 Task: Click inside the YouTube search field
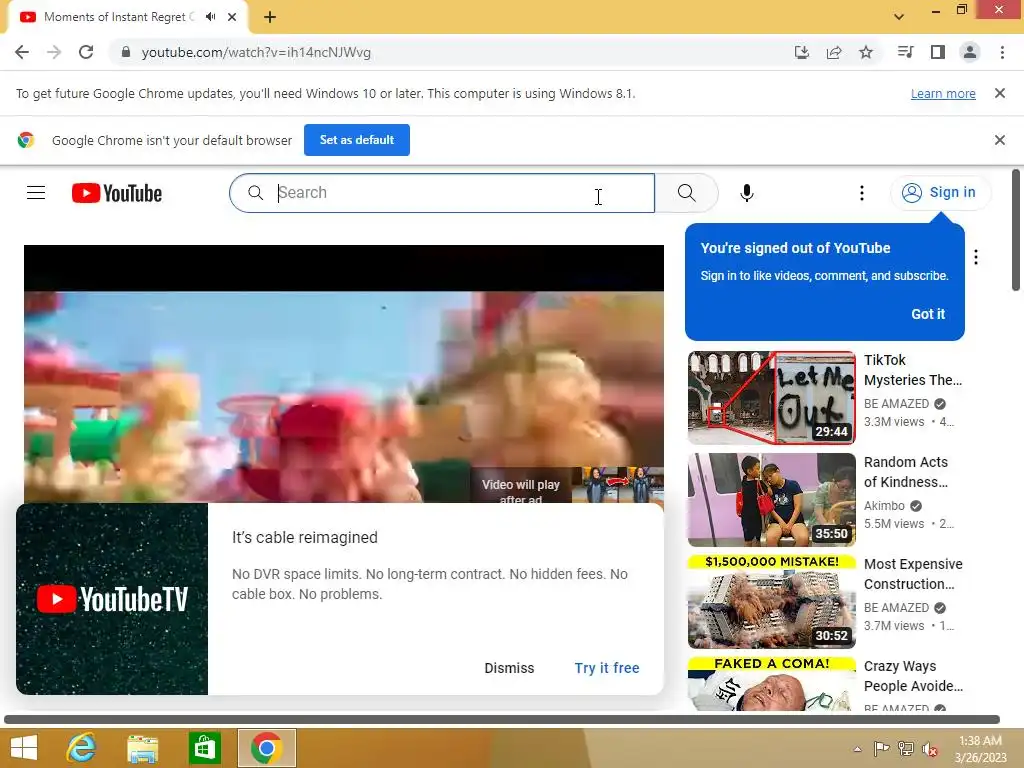[x=442, y=193]
